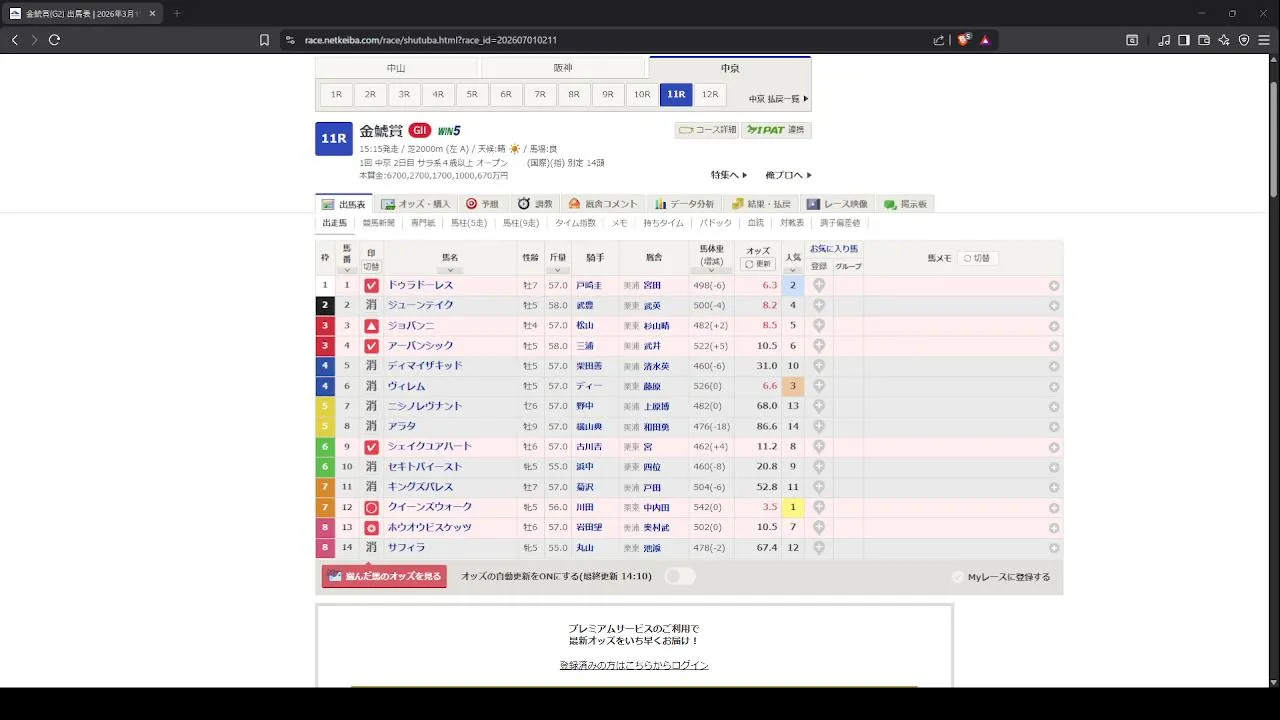Open the Brave playlist music icon
This screenshot has width=1280, height=720.
point(1164,40)
